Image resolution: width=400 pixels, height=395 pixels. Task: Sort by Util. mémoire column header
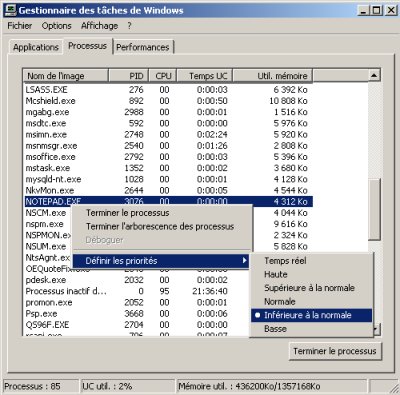pos(273,76)
